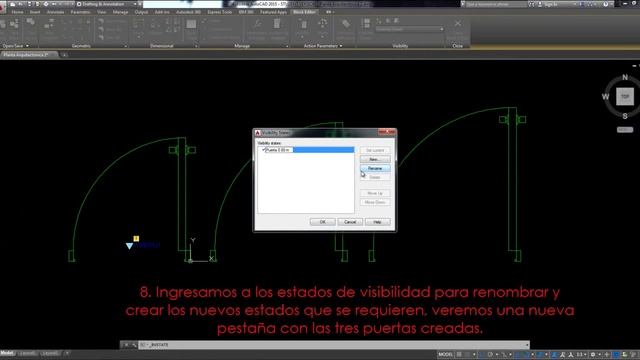Open the Insert ribbon tab

35,12
